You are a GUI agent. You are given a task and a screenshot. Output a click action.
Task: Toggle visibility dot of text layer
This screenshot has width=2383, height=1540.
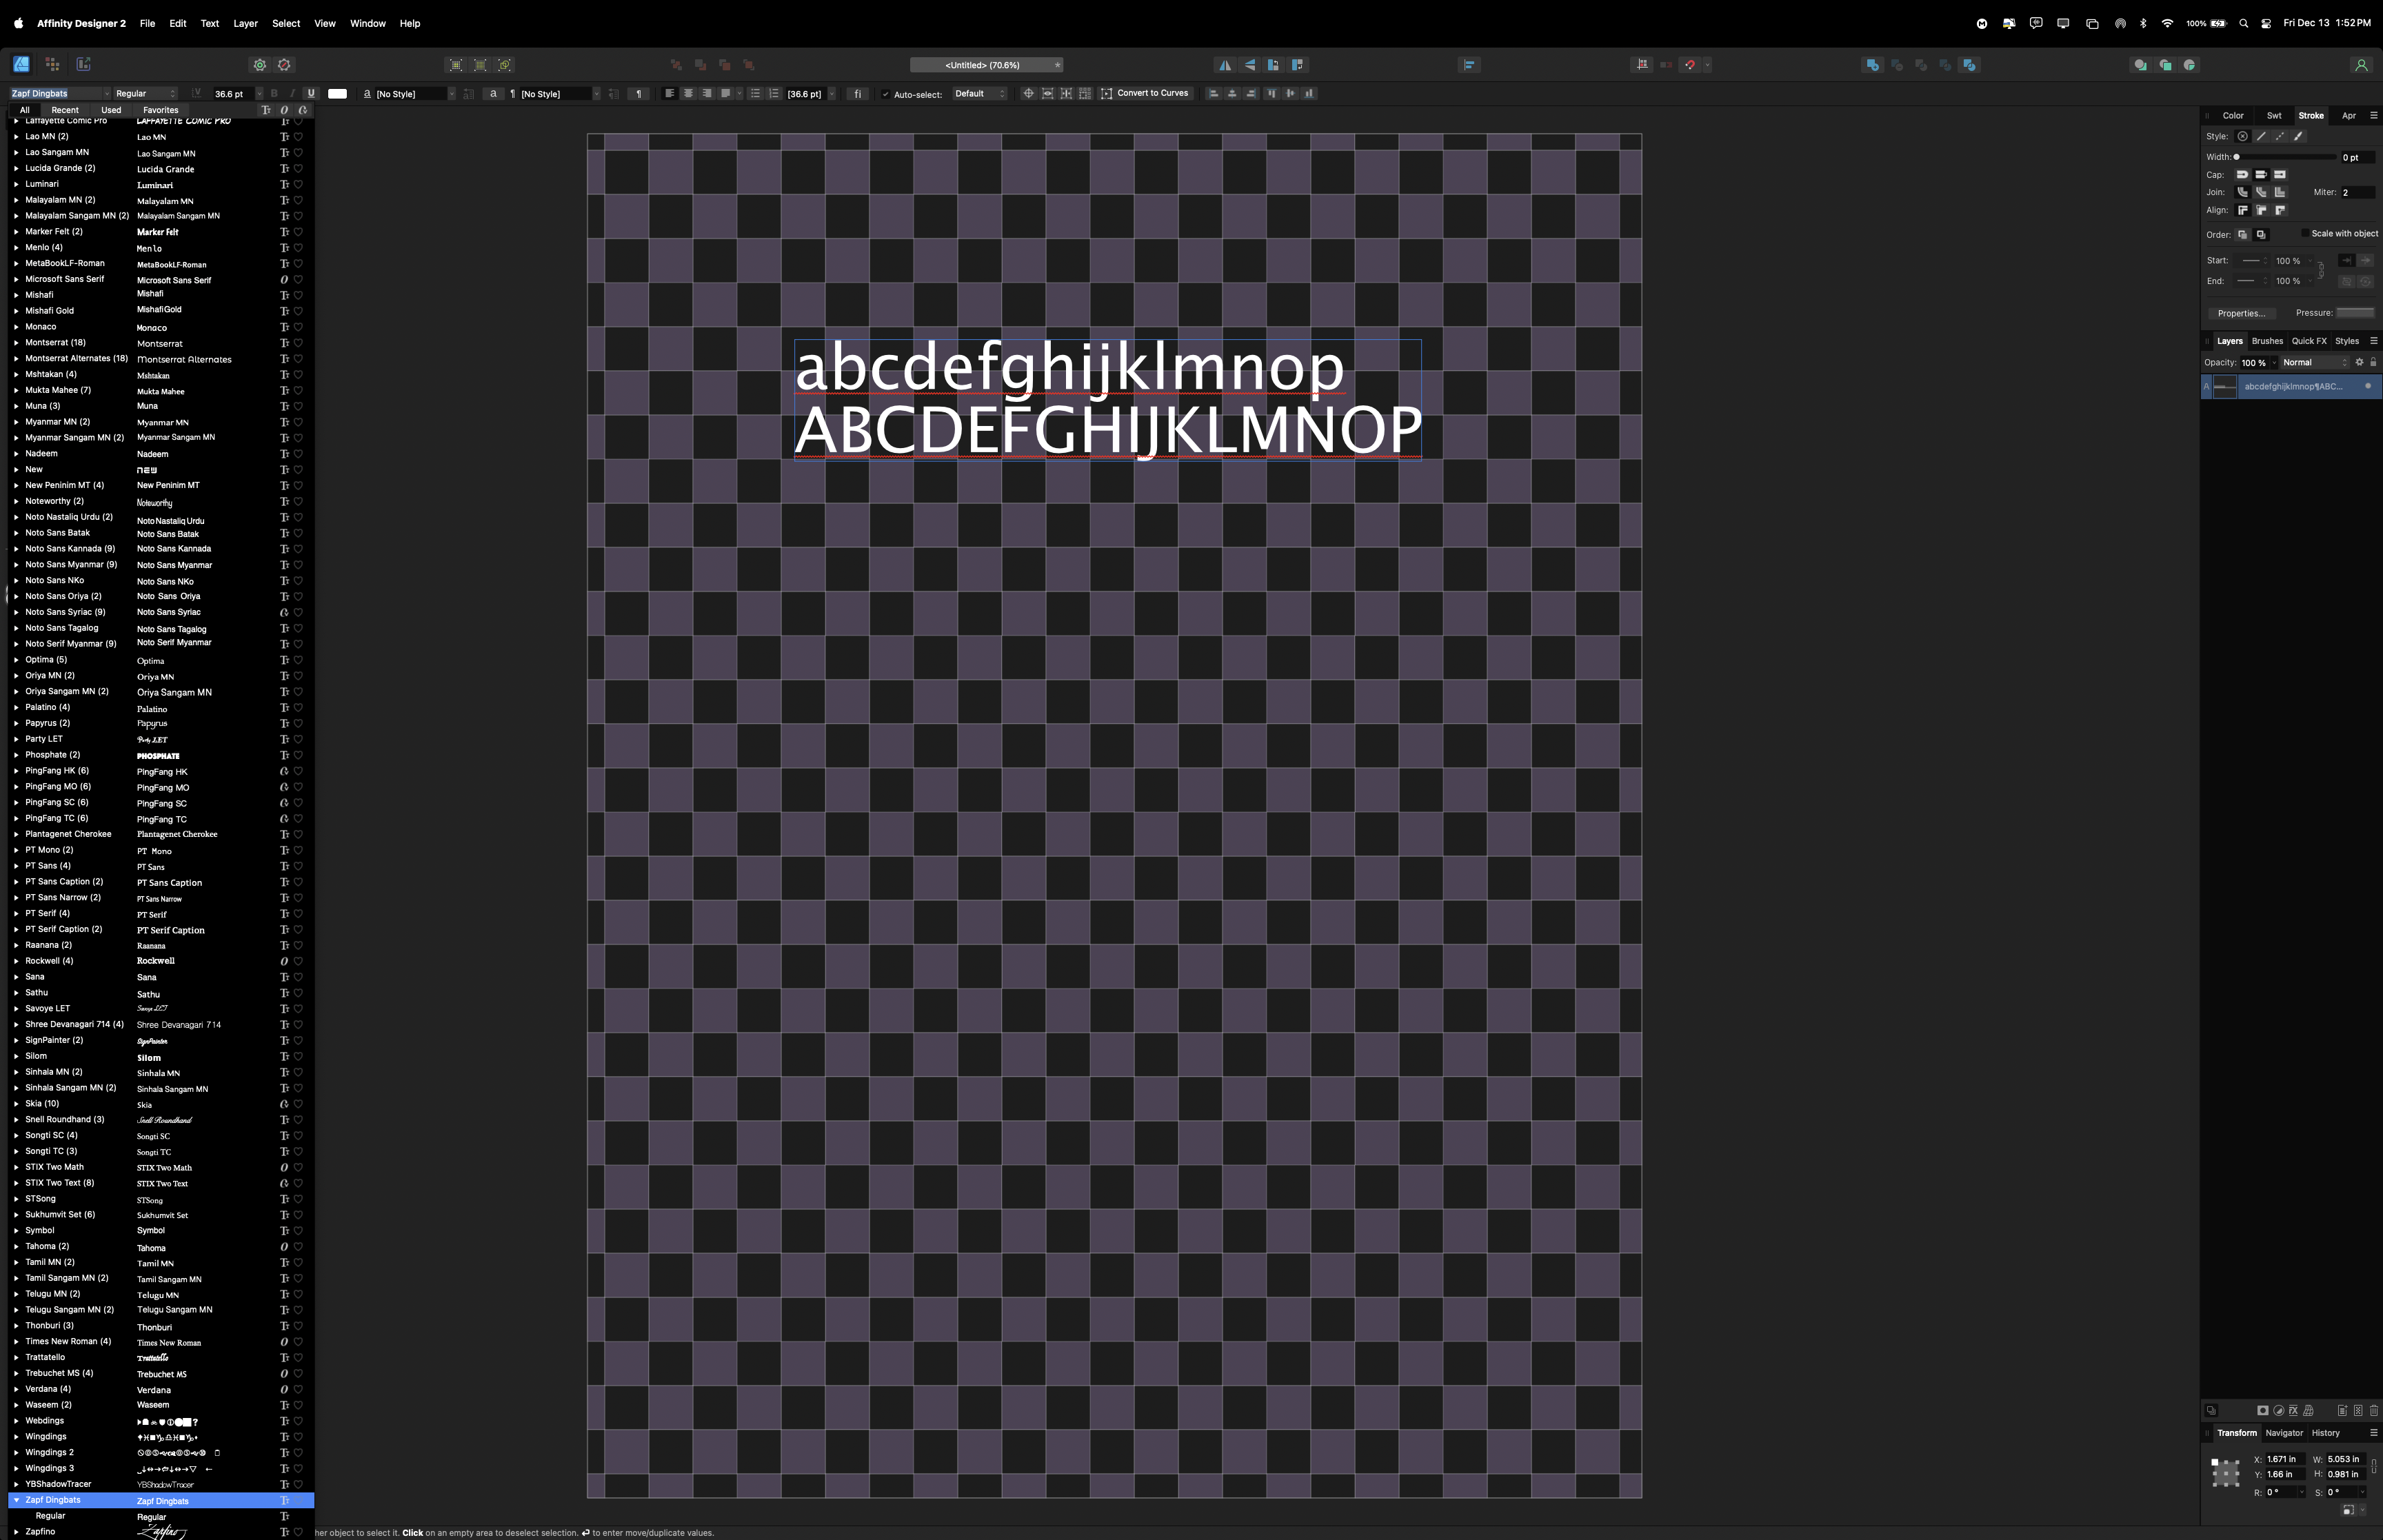[2367, 386]
